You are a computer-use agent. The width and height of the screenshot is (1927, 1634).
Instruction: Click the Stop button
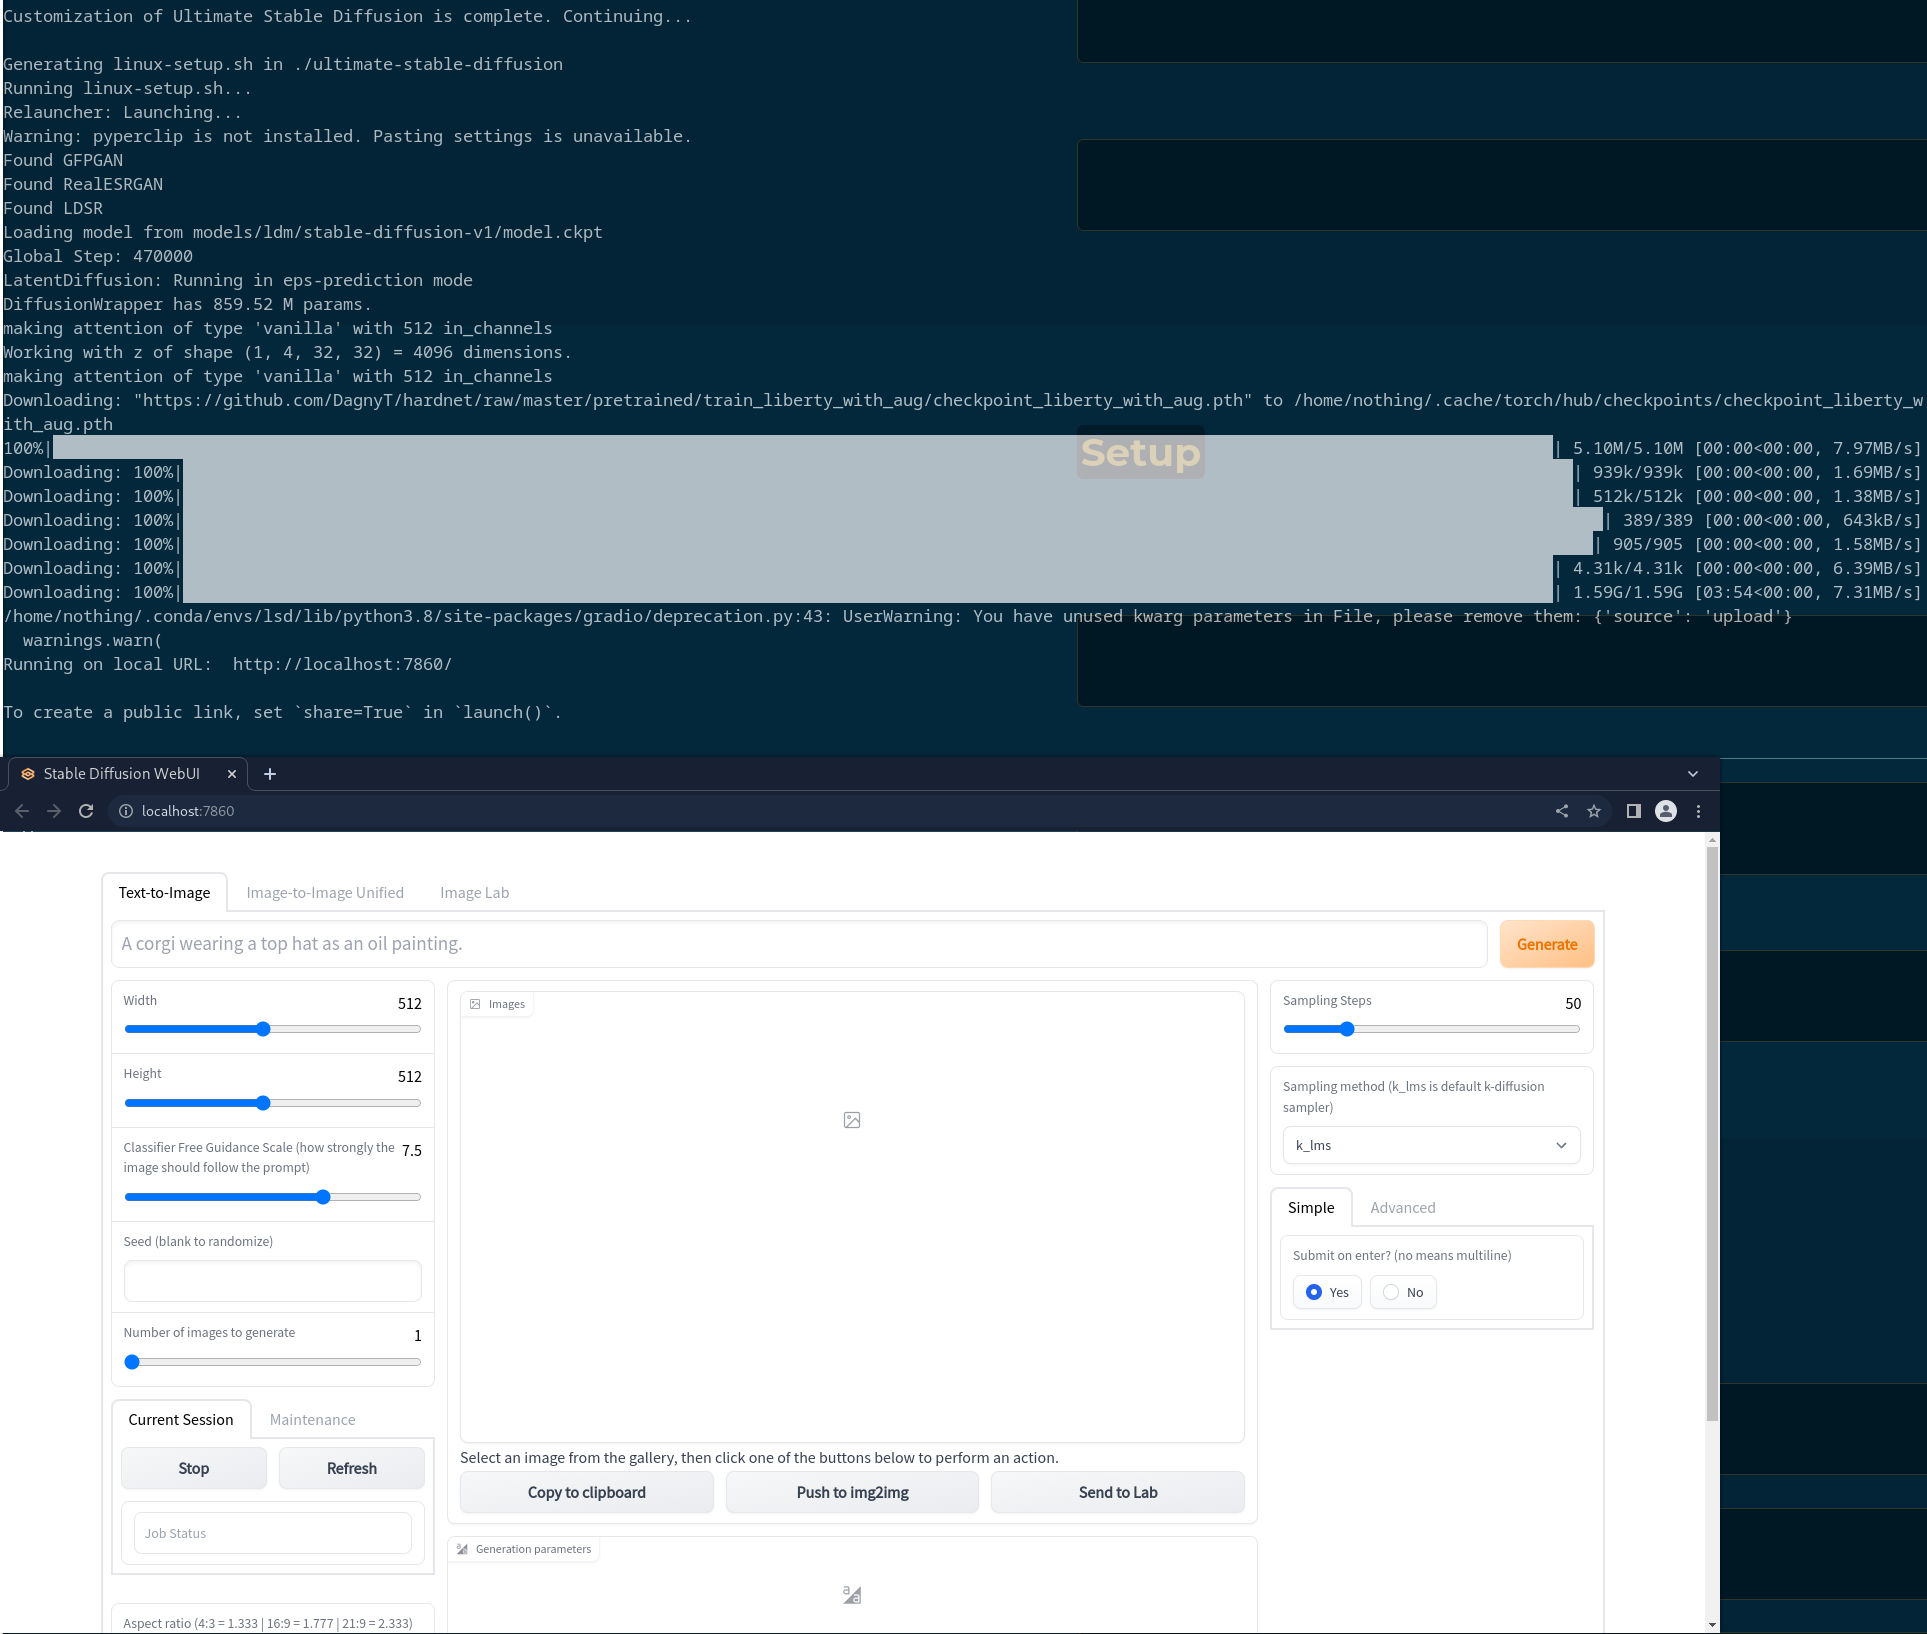tap(194, 1469)
